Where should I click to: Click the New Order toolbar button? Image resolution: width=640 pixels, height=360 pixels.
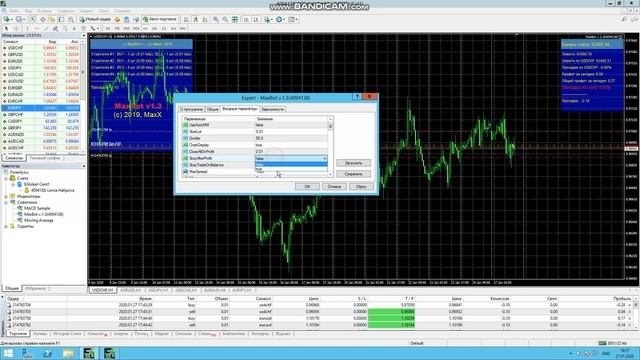[95, 19]
